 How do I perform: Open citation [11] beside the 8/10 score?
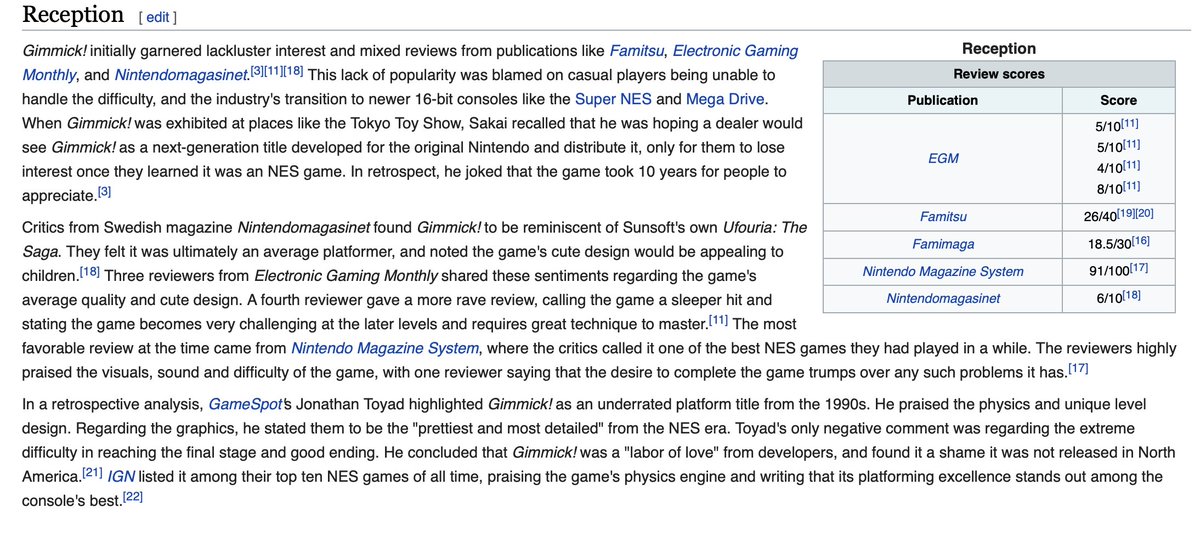(x=1130, y=185)
